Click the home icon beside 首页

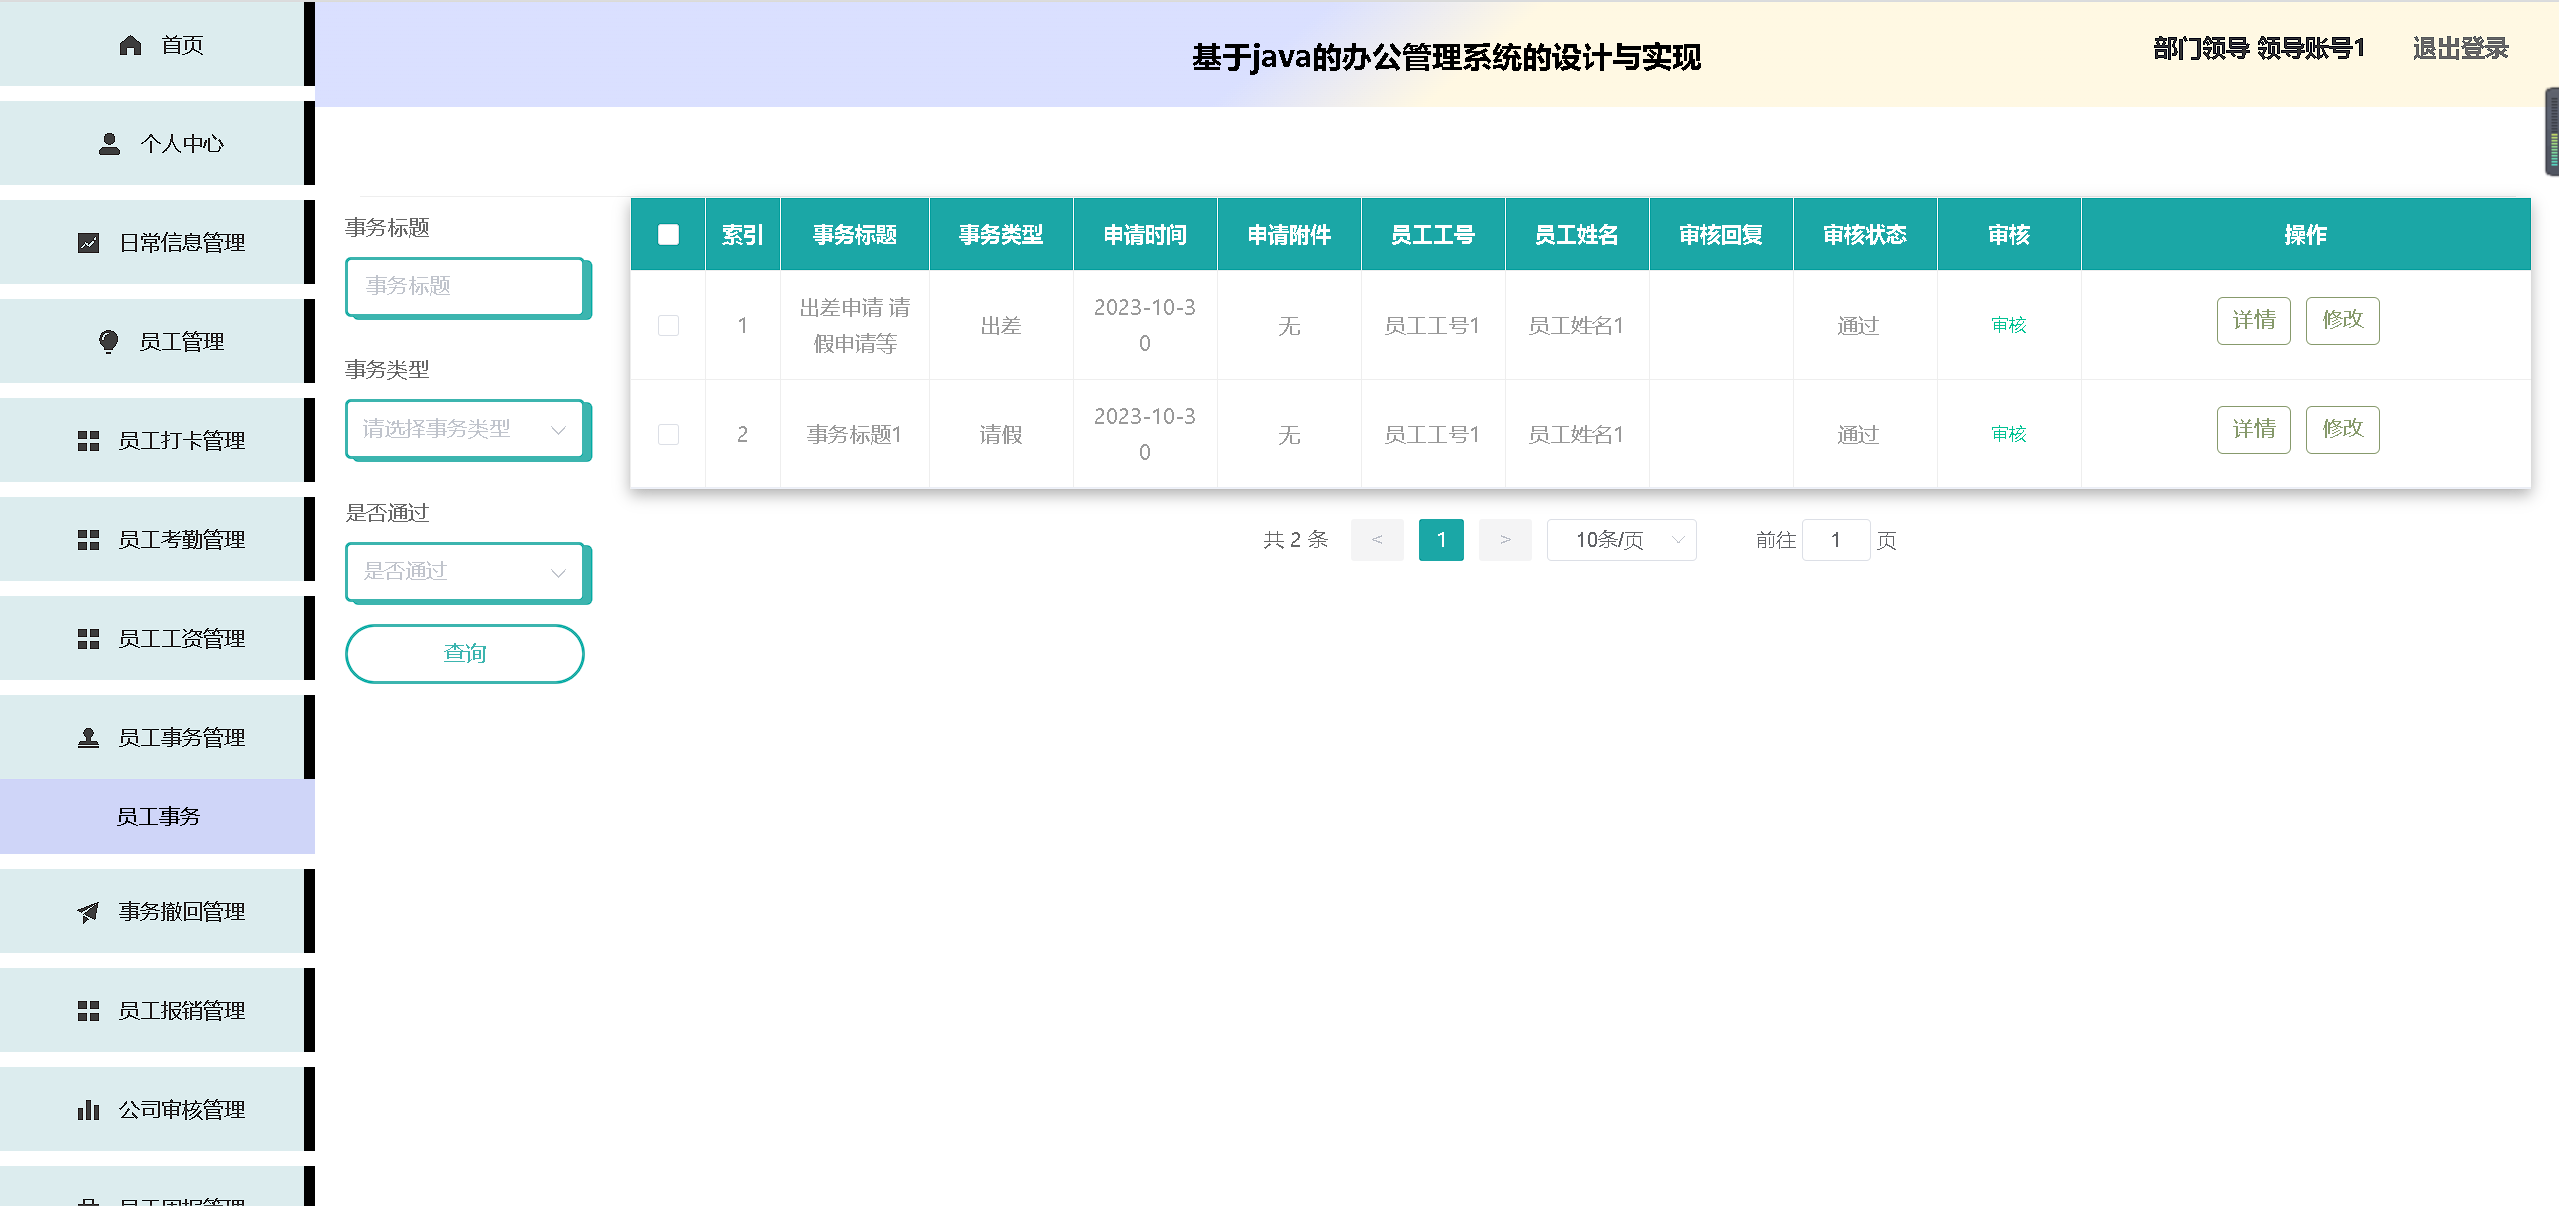130,45
